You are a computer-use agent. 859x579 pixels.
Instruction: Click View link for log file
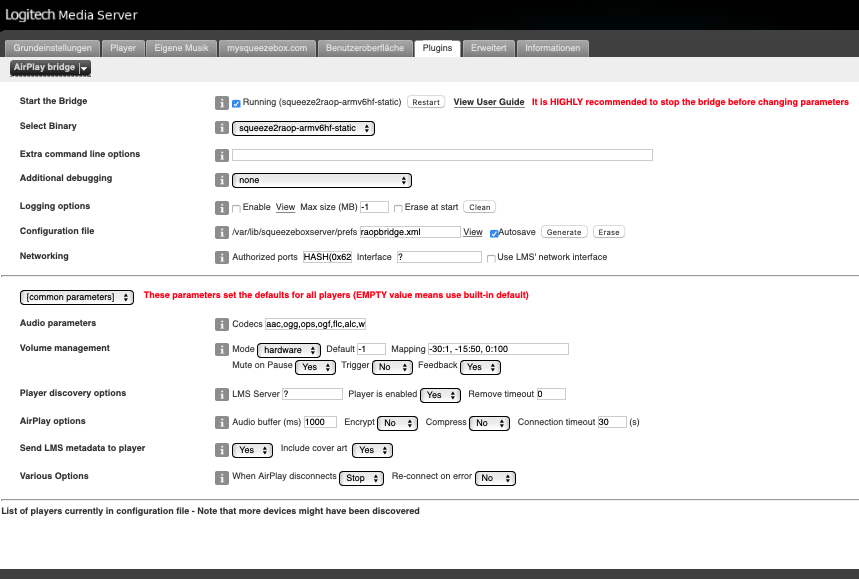click(x=285, y=207)
